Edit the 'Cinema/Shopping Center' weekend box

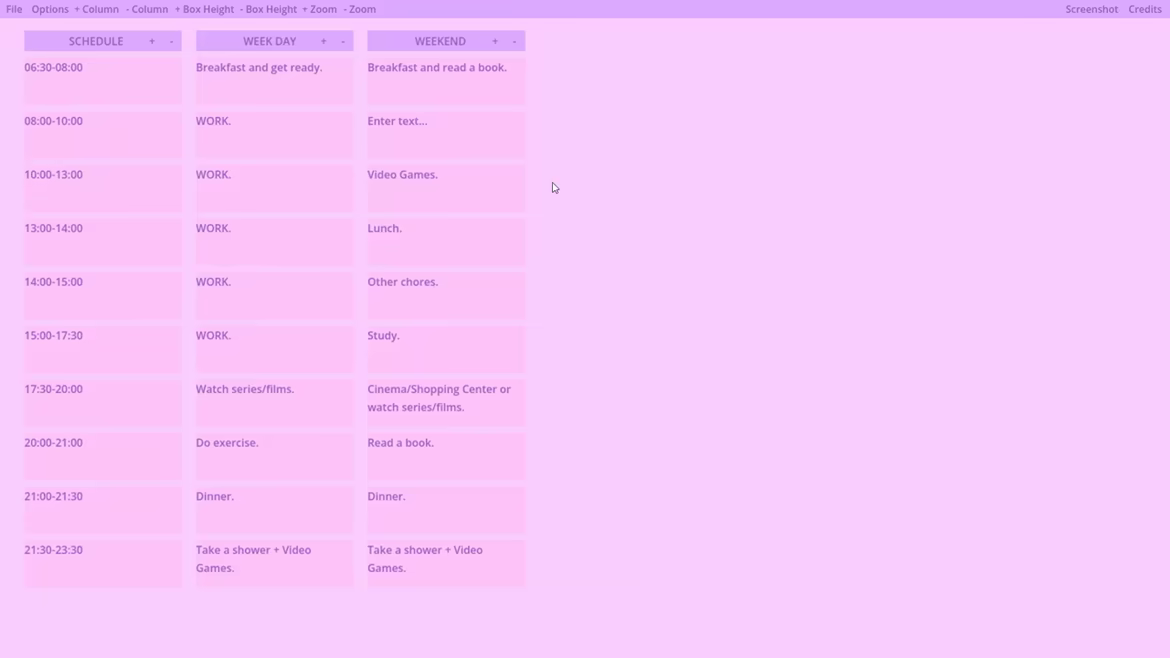click(446, 404)
